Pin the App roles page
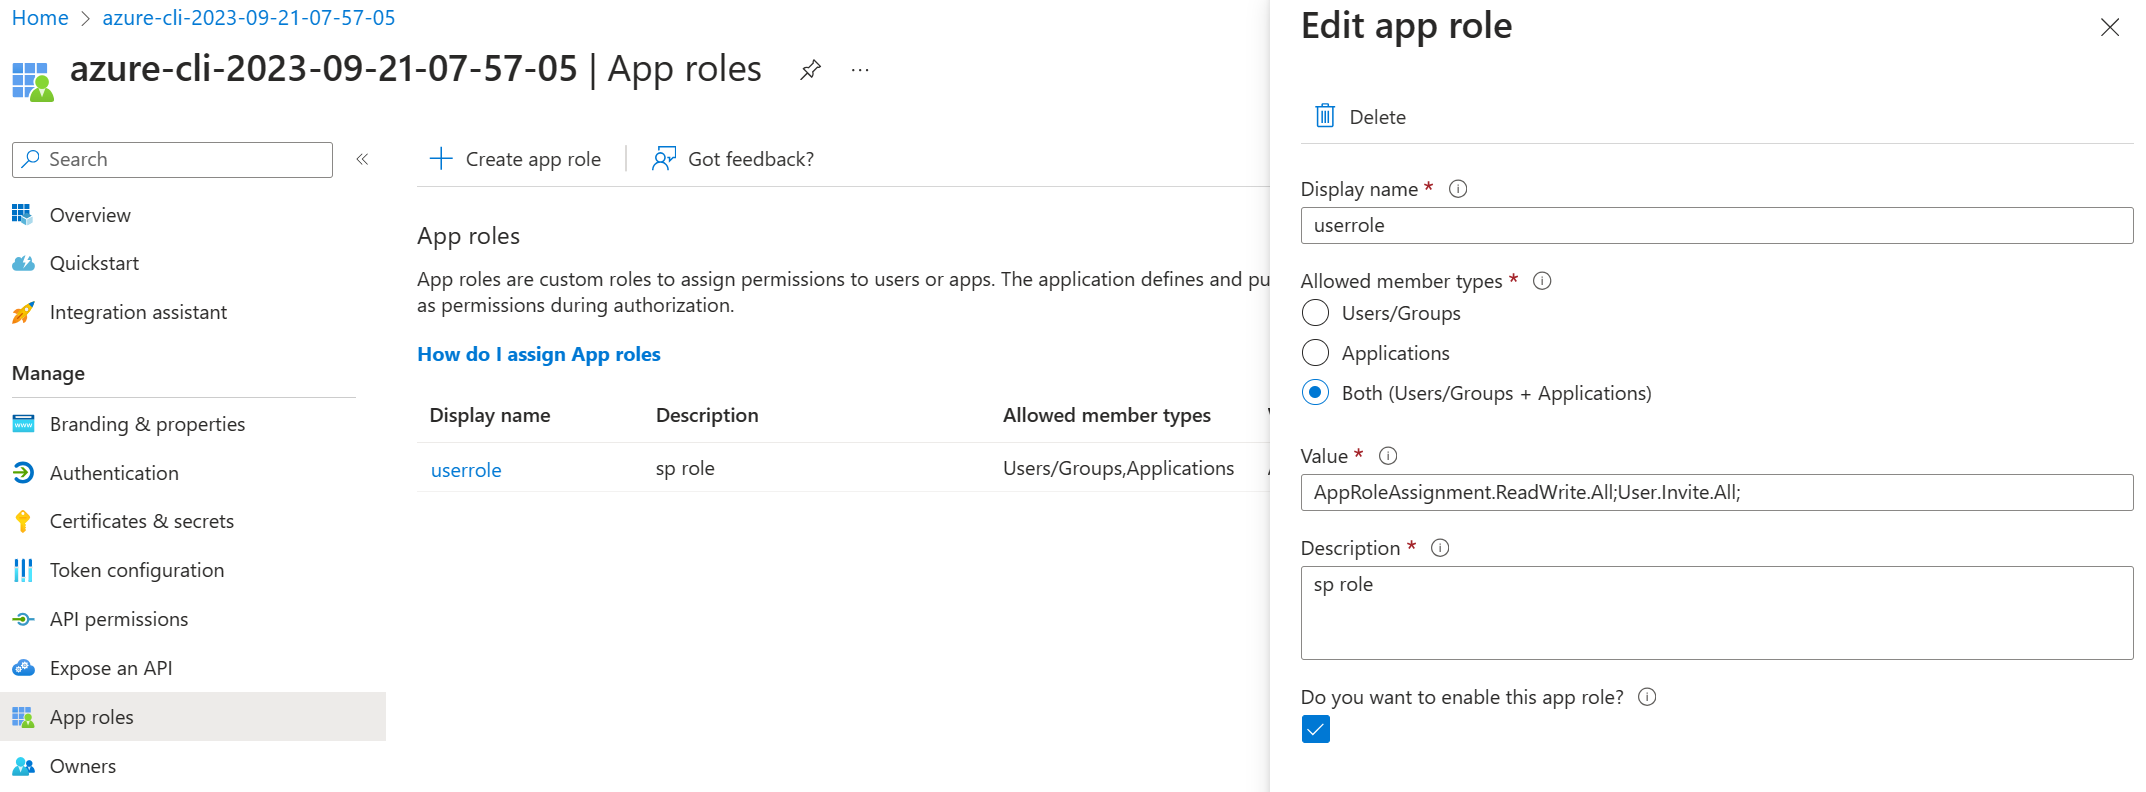 coord(811,70)
